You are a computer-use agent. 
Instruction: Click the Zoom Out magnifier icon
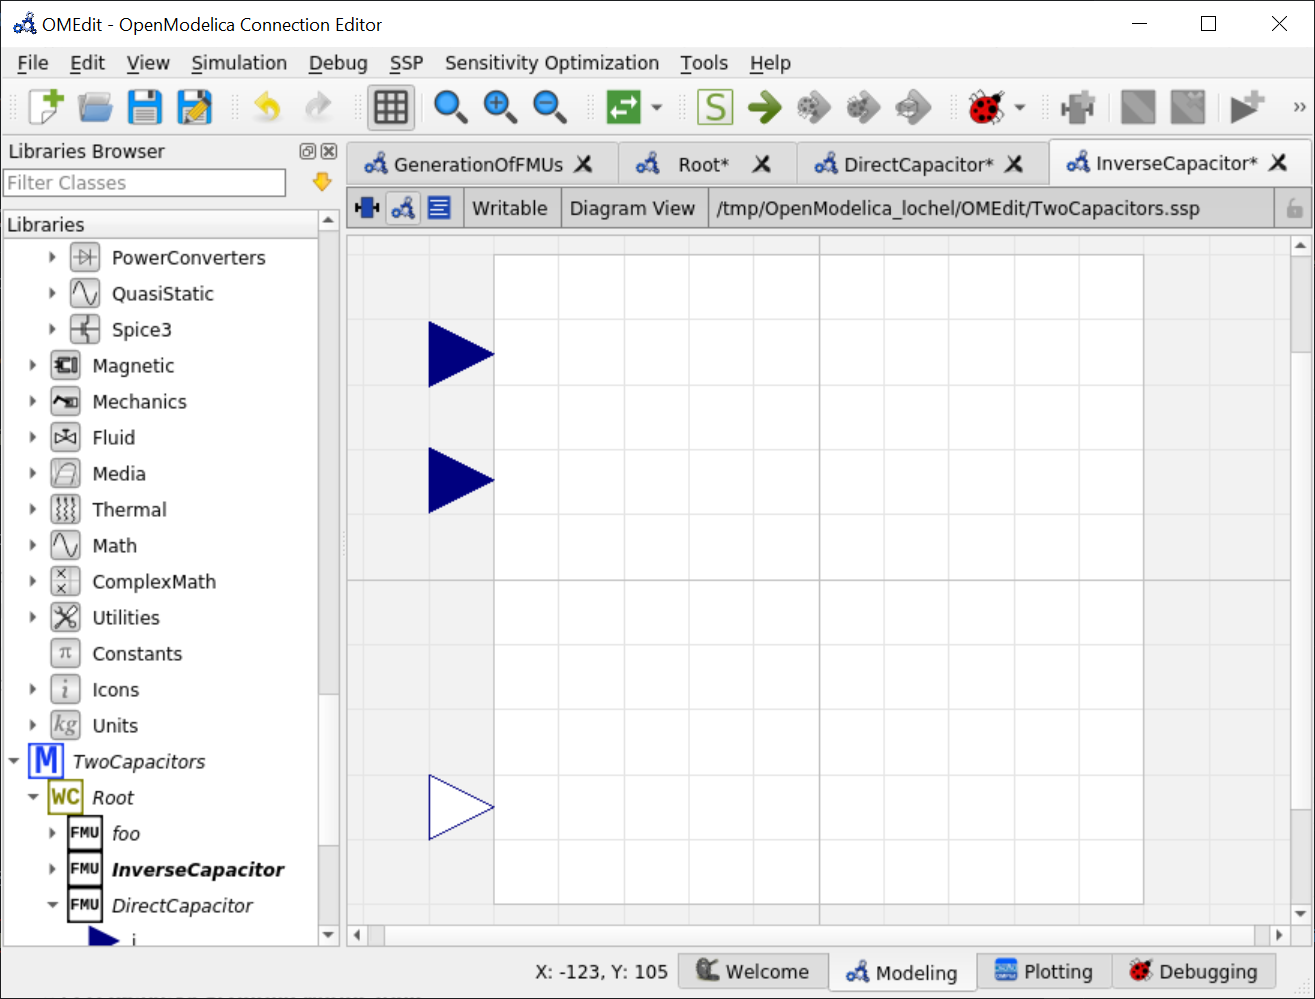[x=549, y=107]
